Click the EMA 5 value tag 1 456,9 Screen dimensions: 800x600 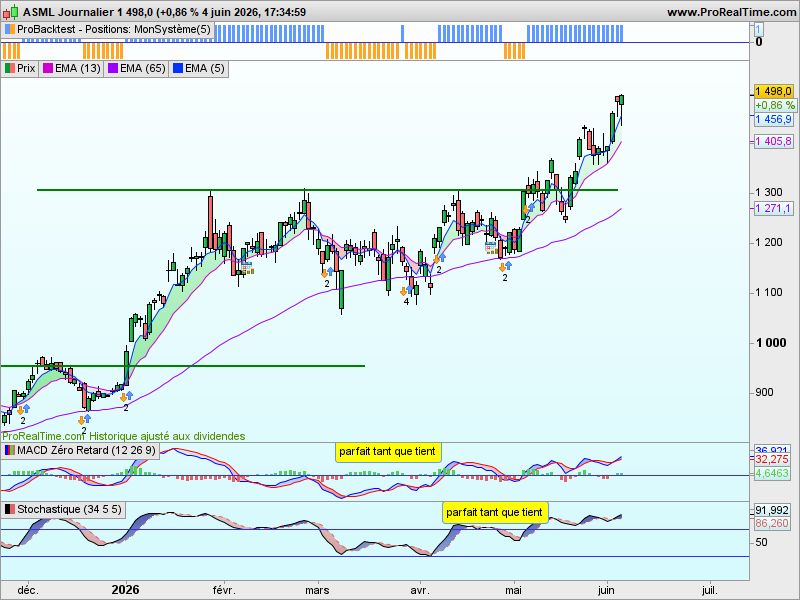click(773, 119)
